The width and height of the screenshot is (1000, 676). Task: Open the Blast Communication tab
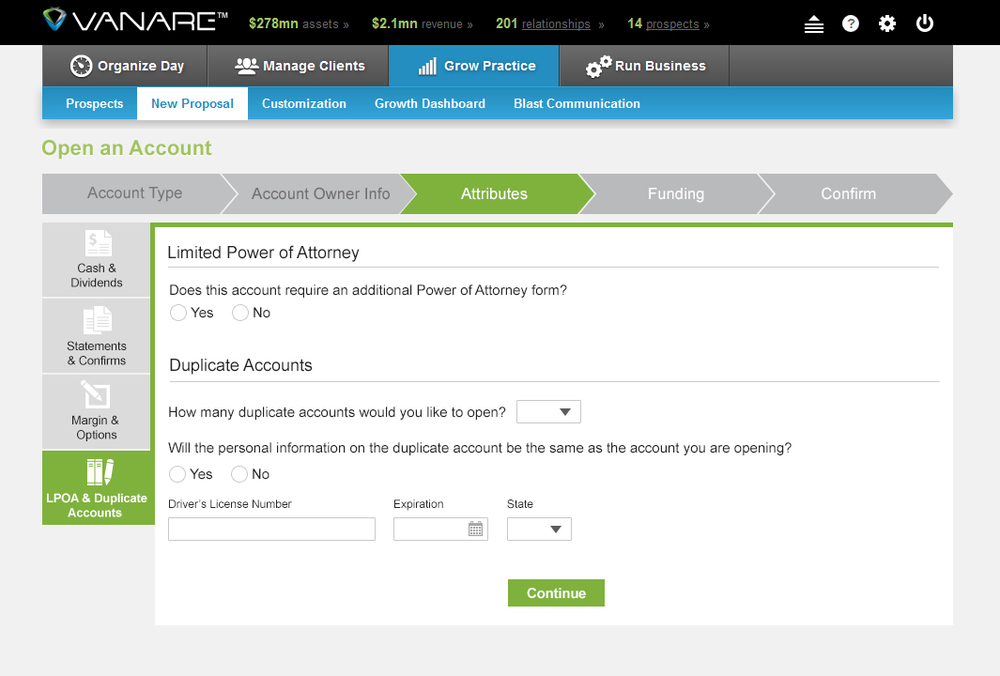pos(576,103)
